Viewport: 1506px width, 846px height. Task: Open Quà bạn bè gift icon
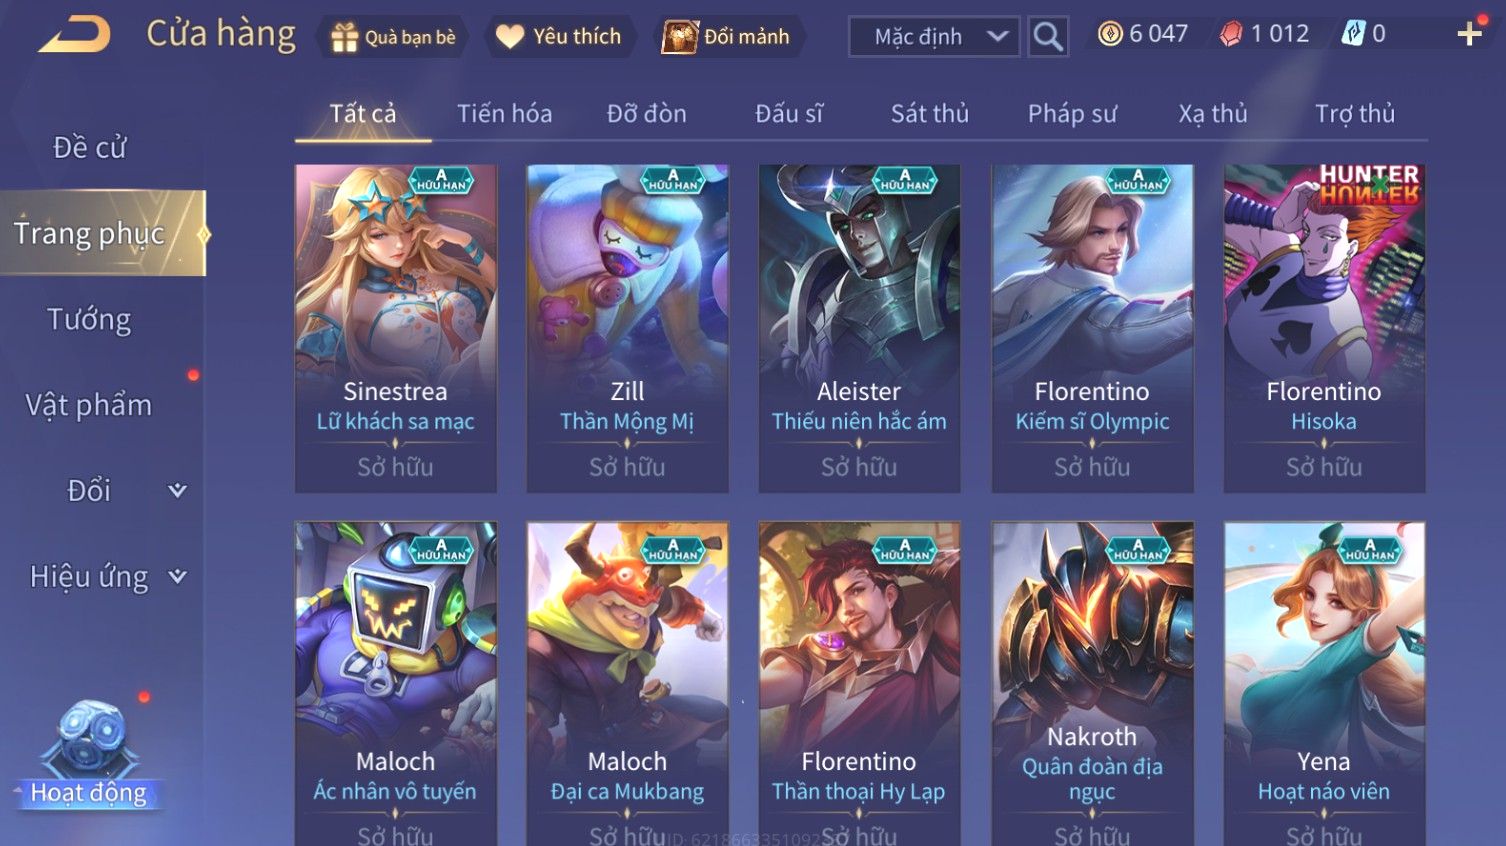[345, 37]
